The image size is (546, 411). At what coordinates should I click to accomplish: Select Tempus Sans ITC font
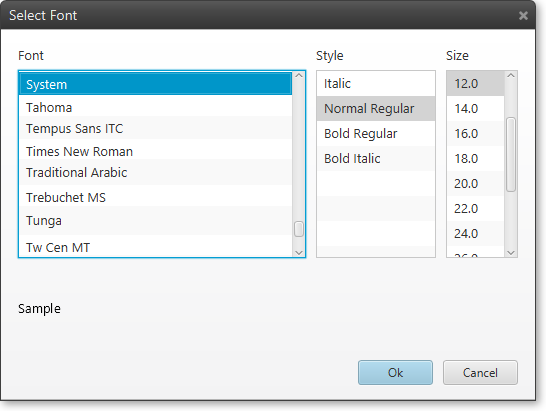pyautogui.click(x=156, y=128)
